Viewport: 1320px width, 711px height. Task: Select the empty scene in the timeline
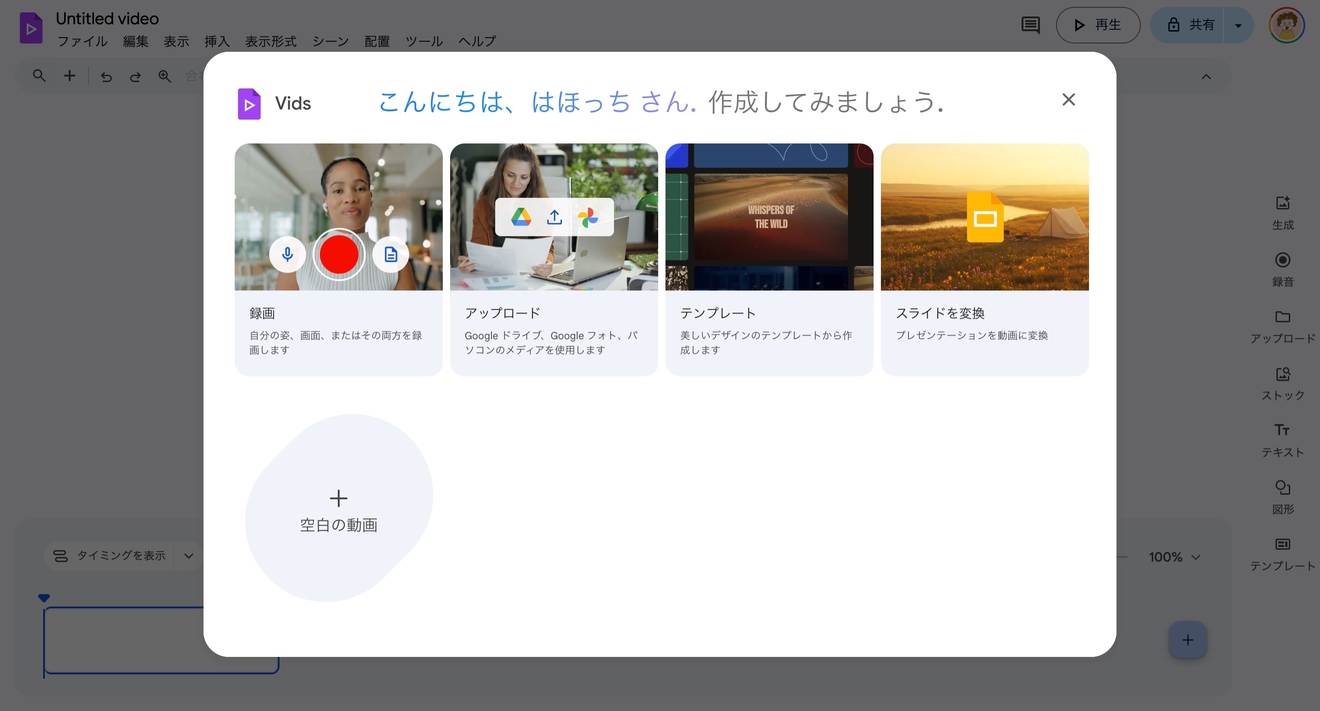click(x=161, y=640)
